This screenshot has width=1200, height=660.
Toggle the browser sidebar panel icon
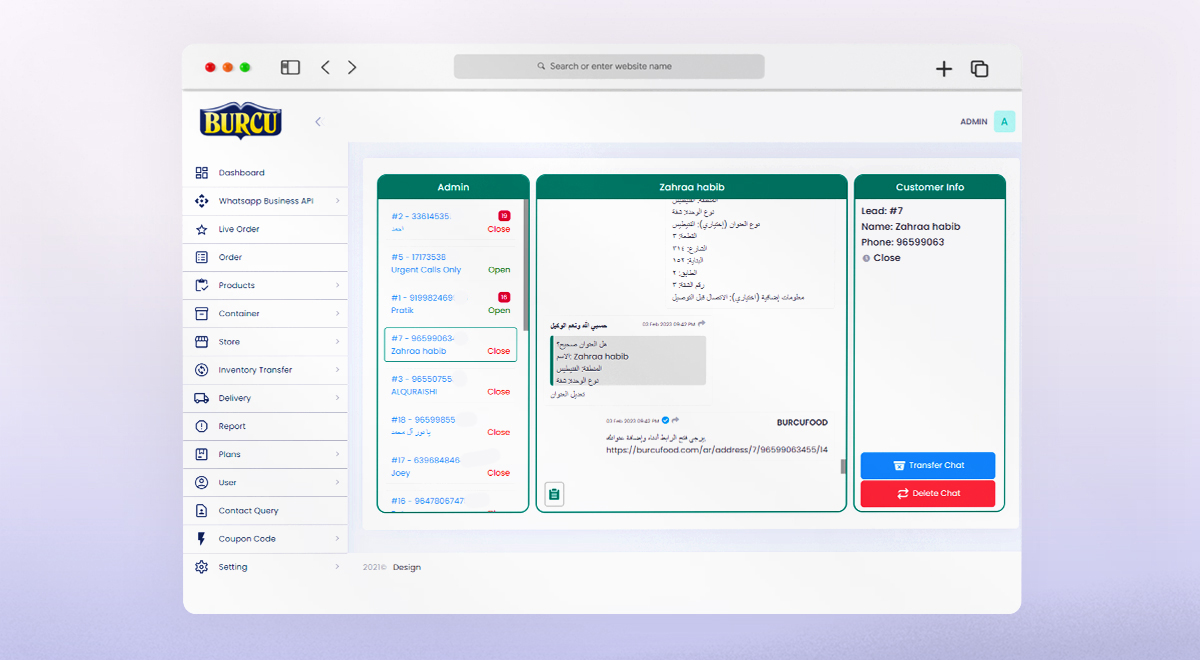[290, 67]
